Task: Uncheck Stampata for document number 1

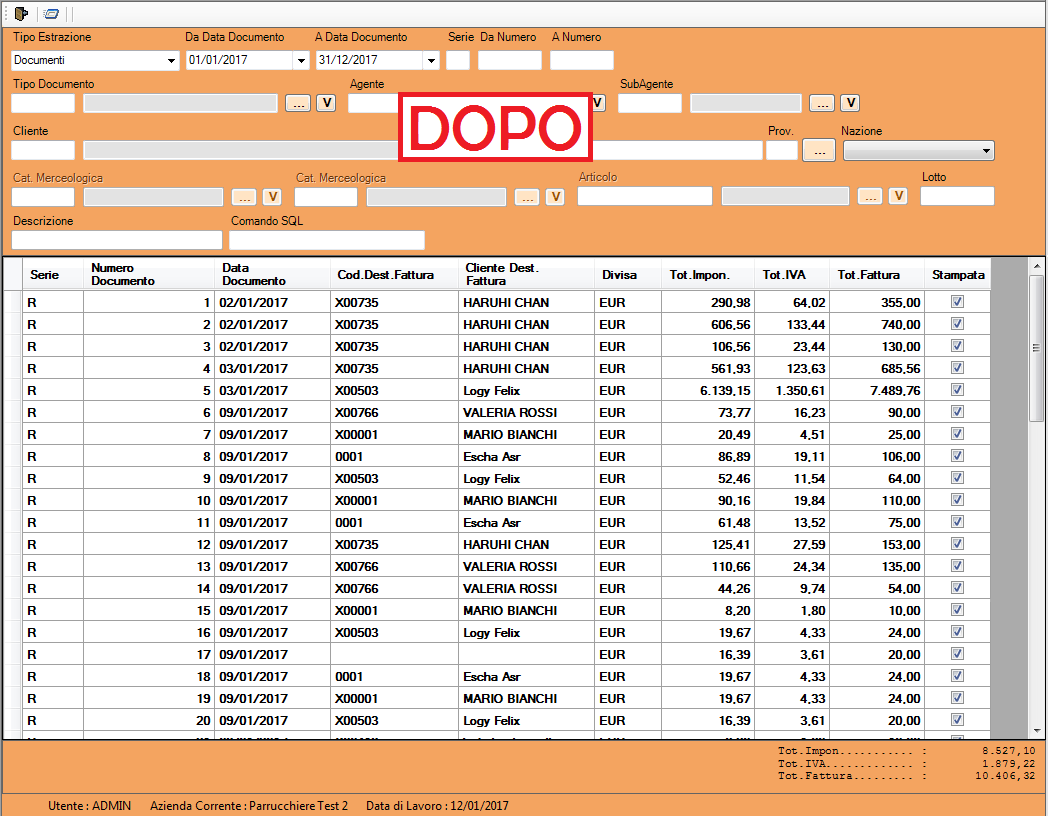Action: [x=957, y=301]
